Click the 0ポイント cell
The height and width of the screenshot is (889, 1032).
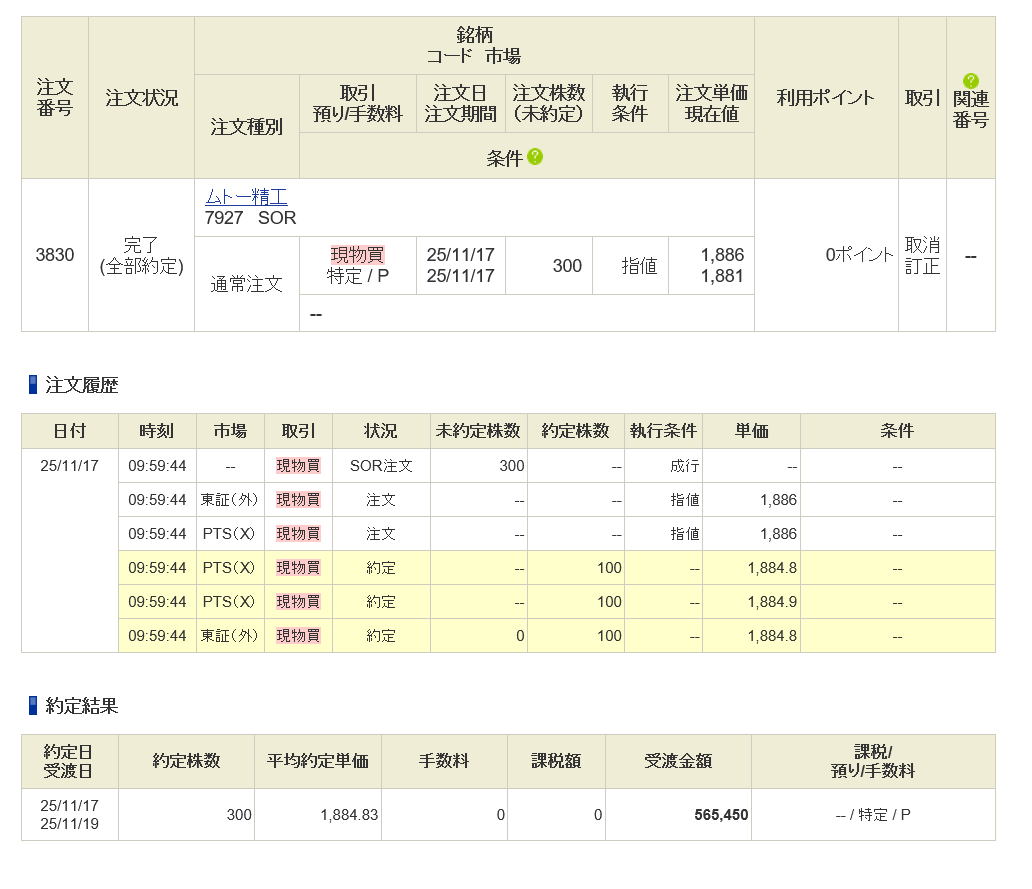click(859, 255)
